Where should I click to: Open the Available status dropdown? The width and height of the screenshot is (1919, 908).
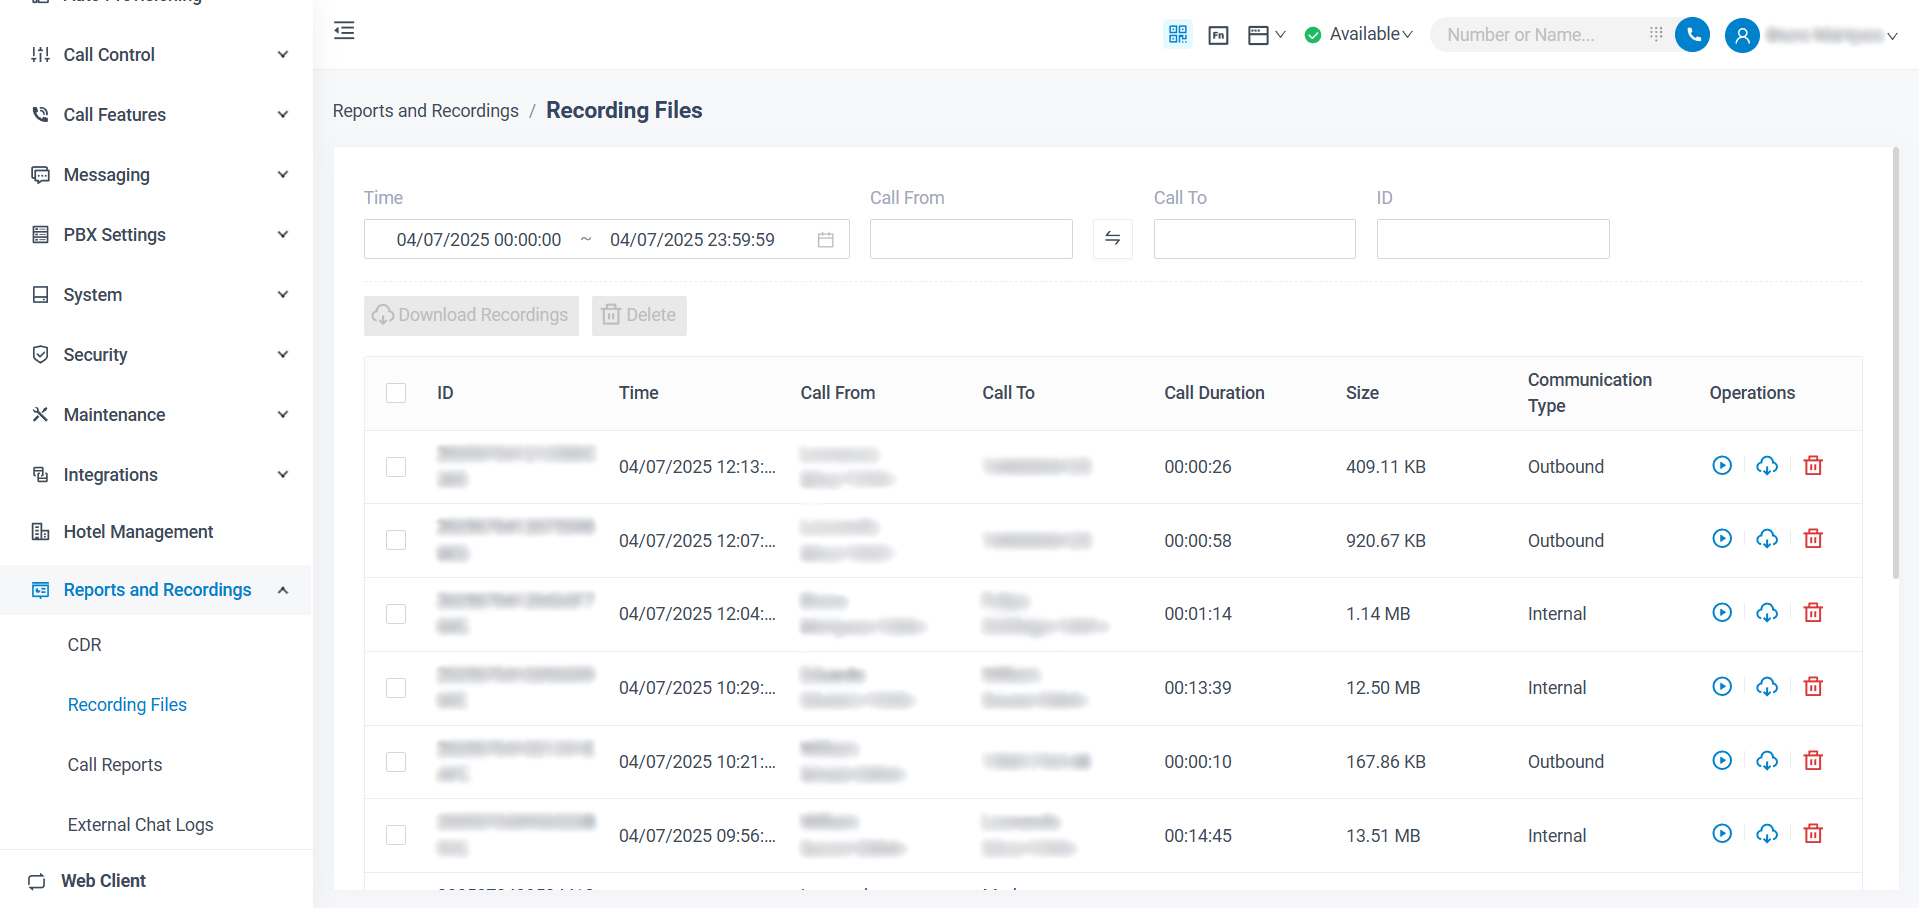[1359, 35]
